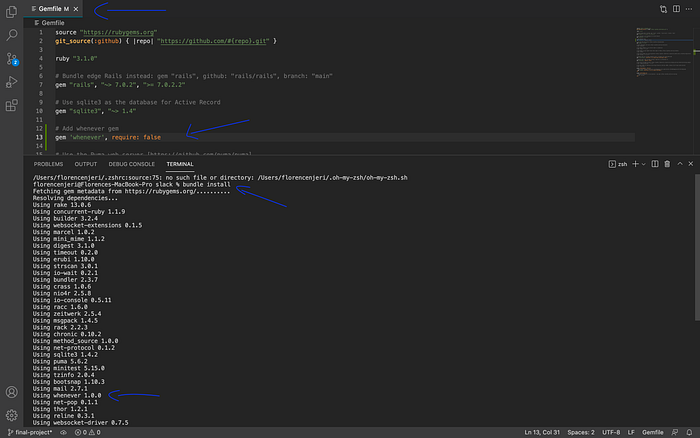Screen dimensions: 700x438
Task: Open the Accounts menu icon
Action: click(12, 392)
